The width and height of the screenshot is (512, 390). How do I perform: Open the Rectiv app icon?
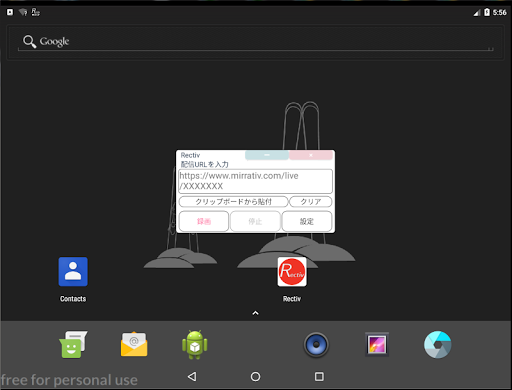(x=292, y=272)
